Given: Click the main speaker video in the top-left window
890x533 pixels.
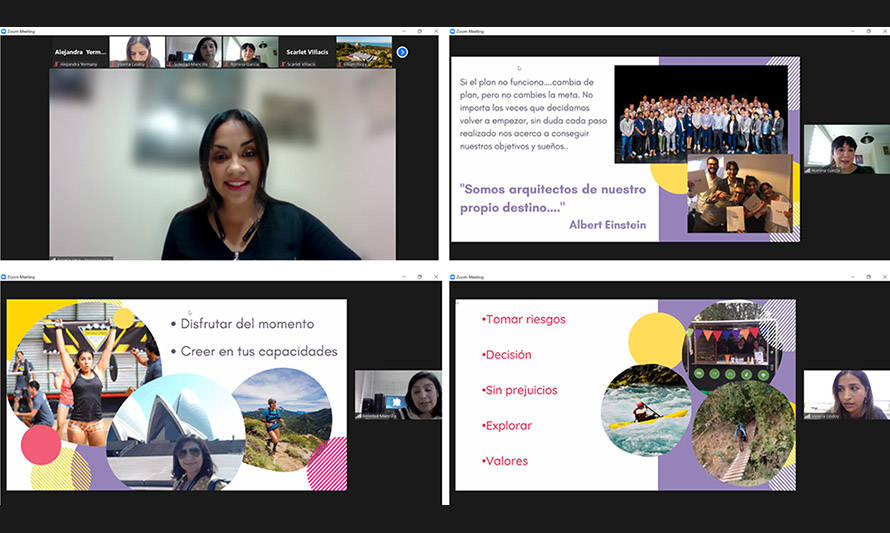Looking at the screenshot, I should 222,164.
